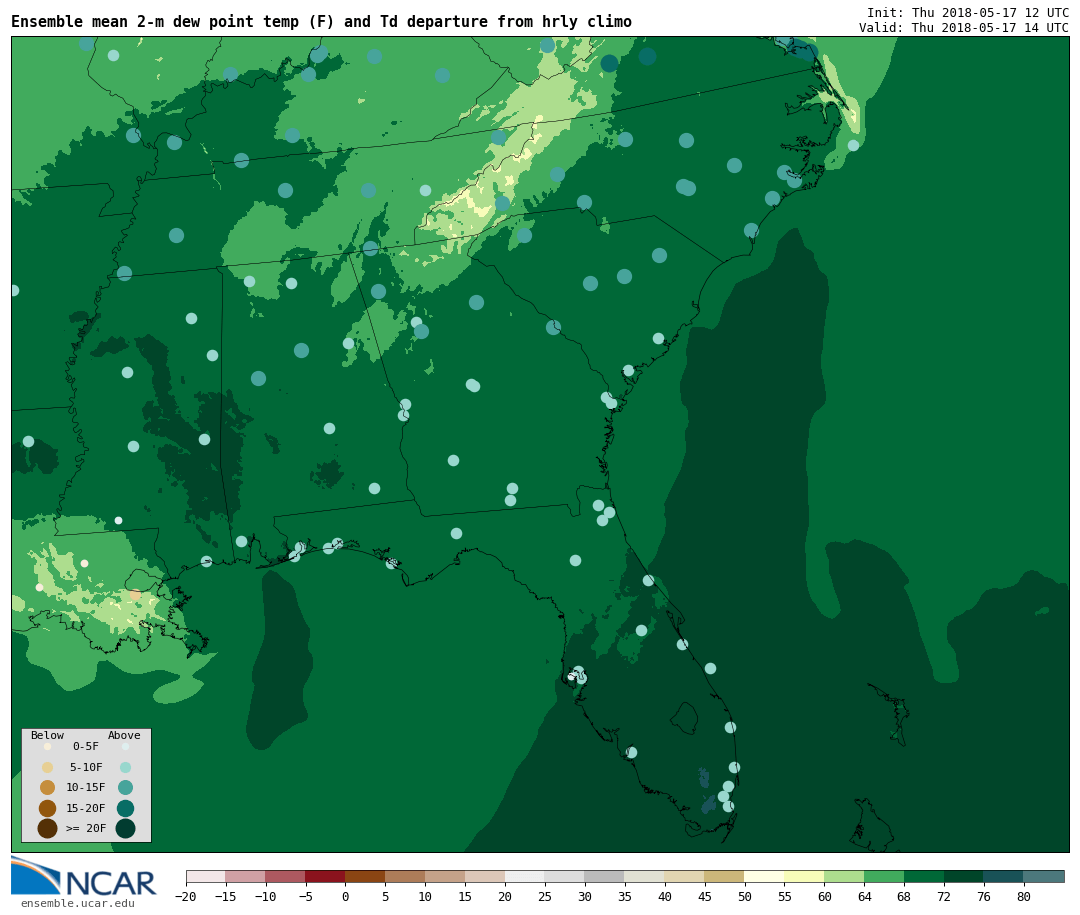Click the Below 10-15F light brown legend circle

48,788
